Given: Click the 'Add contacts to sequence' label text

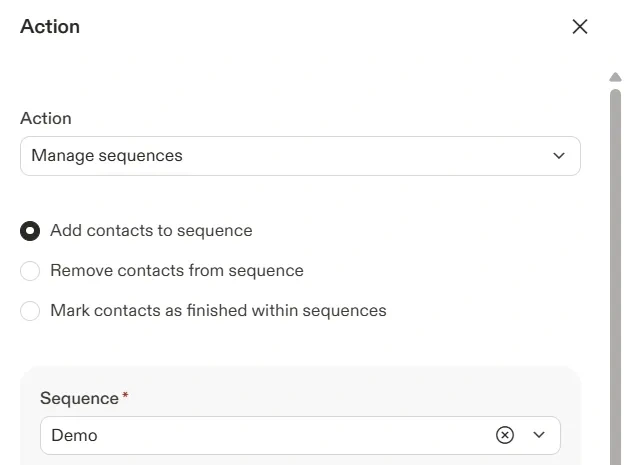Looking at the screenshot, I should (x=151, y=231).
